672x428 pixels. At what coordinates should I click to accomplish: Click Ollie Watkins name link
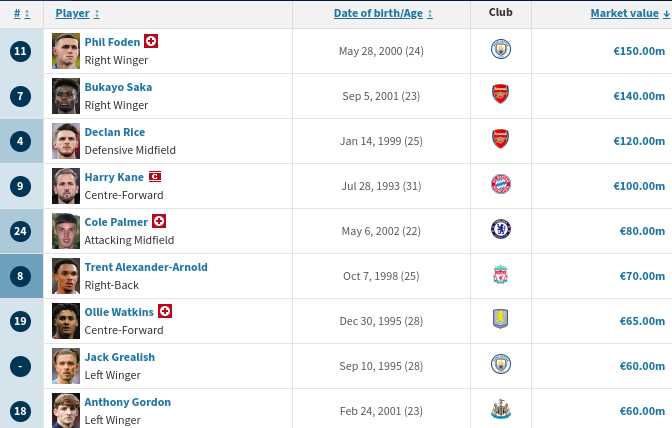(x=119, y=312)
